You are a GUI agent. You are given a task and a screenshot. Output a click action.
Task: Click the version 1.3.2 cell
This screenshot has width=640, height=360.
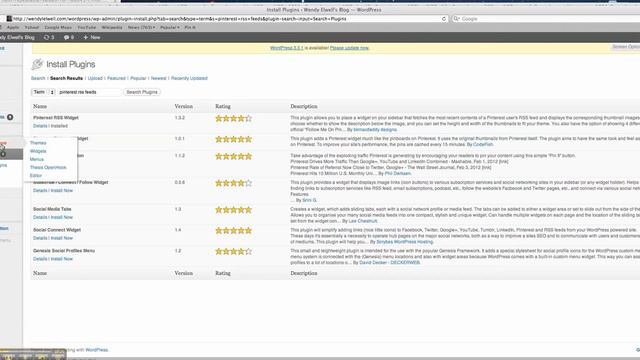pyautogui.click(x=180, y=118)
